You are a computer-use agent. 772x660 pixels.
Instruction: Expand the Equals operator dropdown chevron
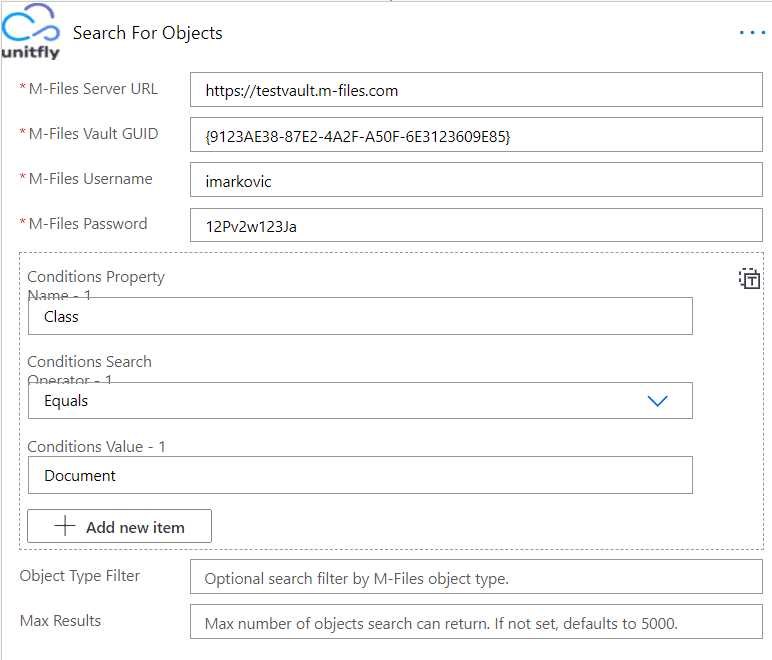pyautogui.click(x=657, y=401)
